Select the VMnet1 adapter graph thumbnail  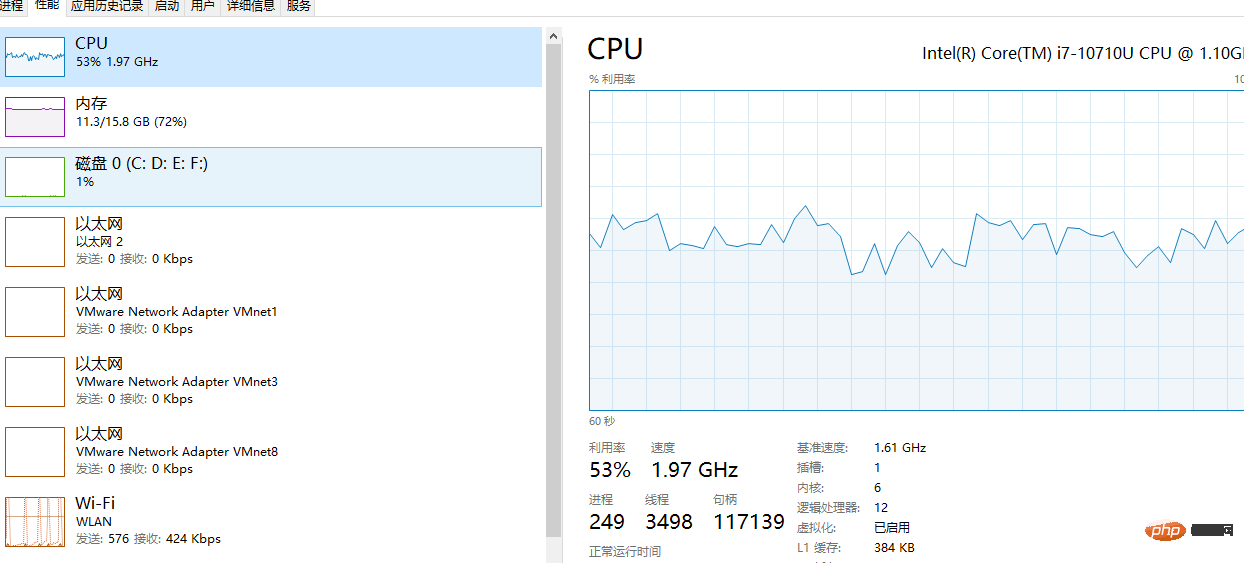click(x=35, y=311)
